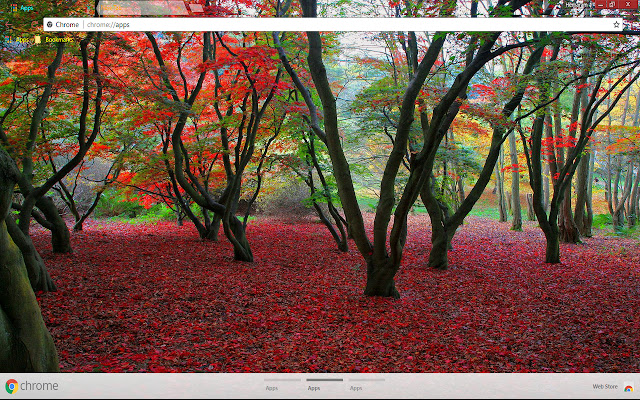Go back with the back arrow
The height and width of the screenshot is (400, 640).
click(x=8, y=24)
